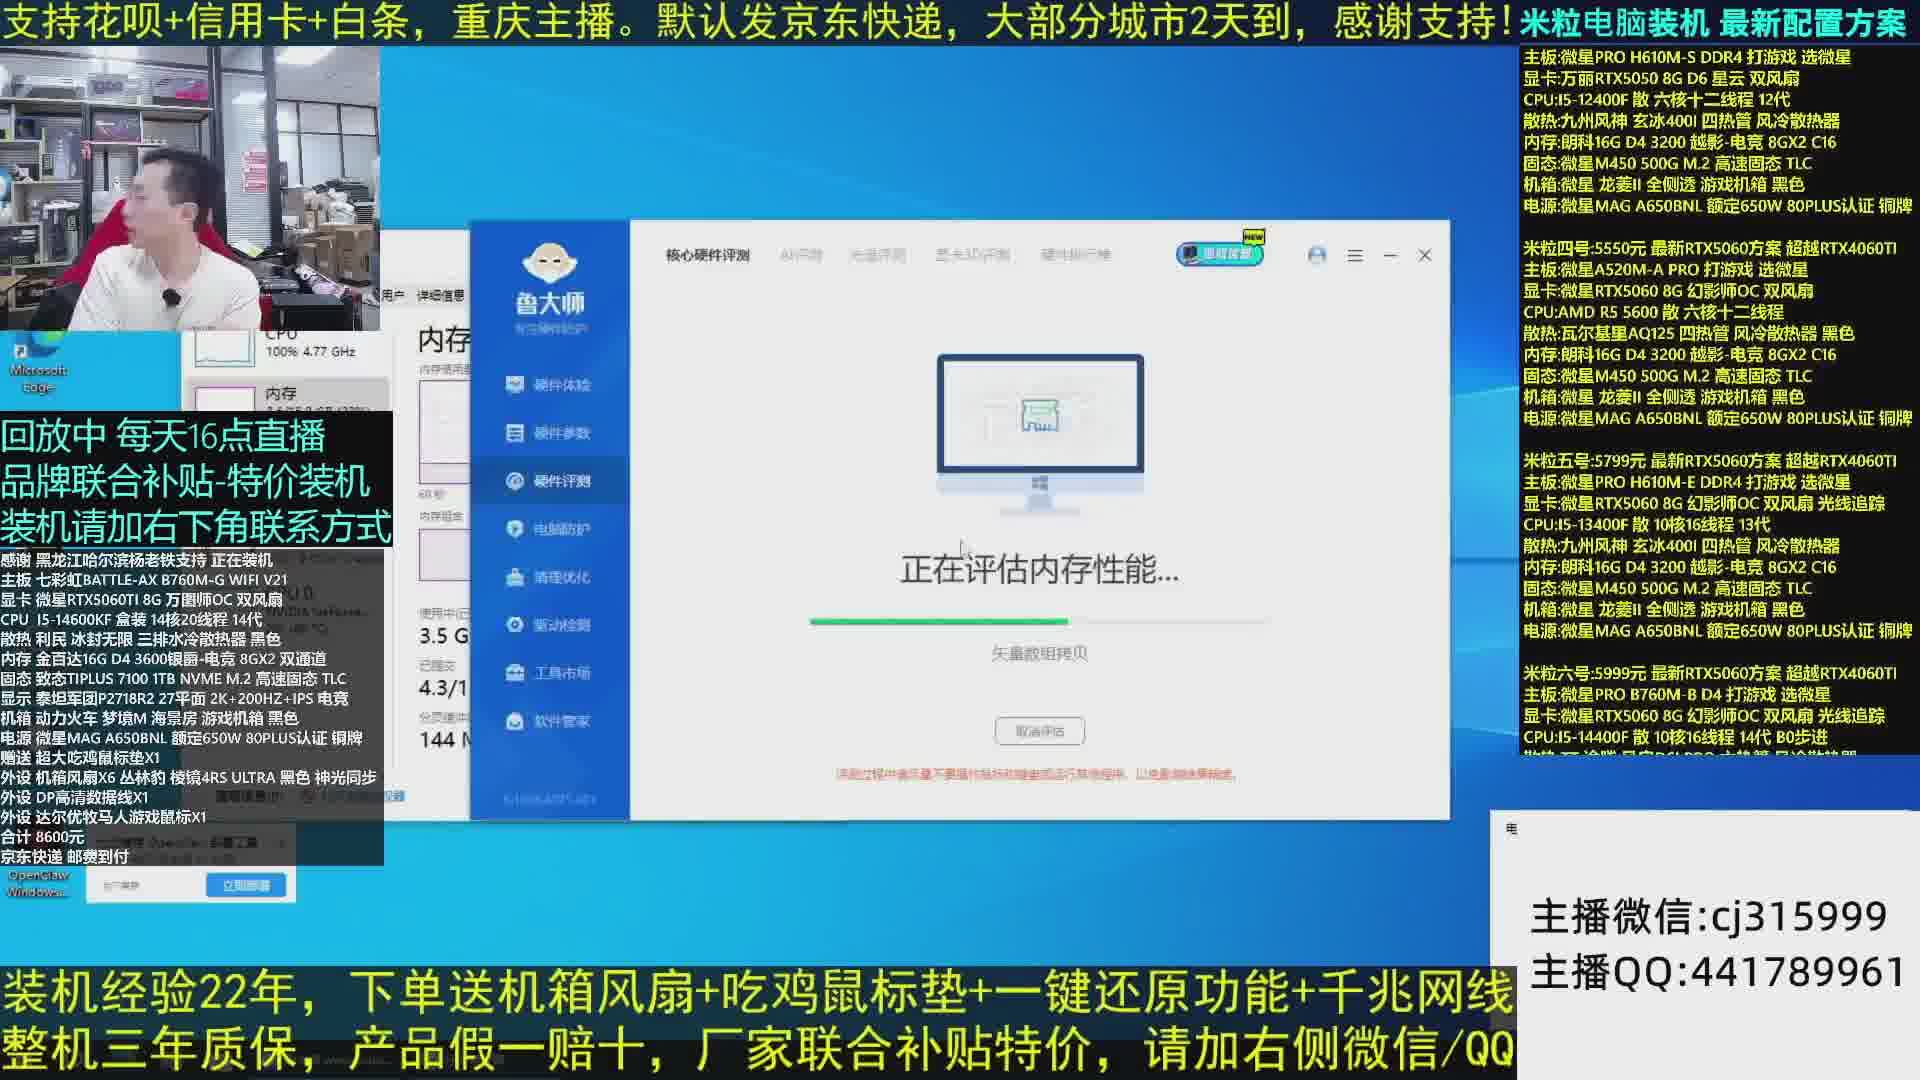Open the hamburger main menu
The height and width of the screenshot is (1080, 1920).
(1355, 256)
